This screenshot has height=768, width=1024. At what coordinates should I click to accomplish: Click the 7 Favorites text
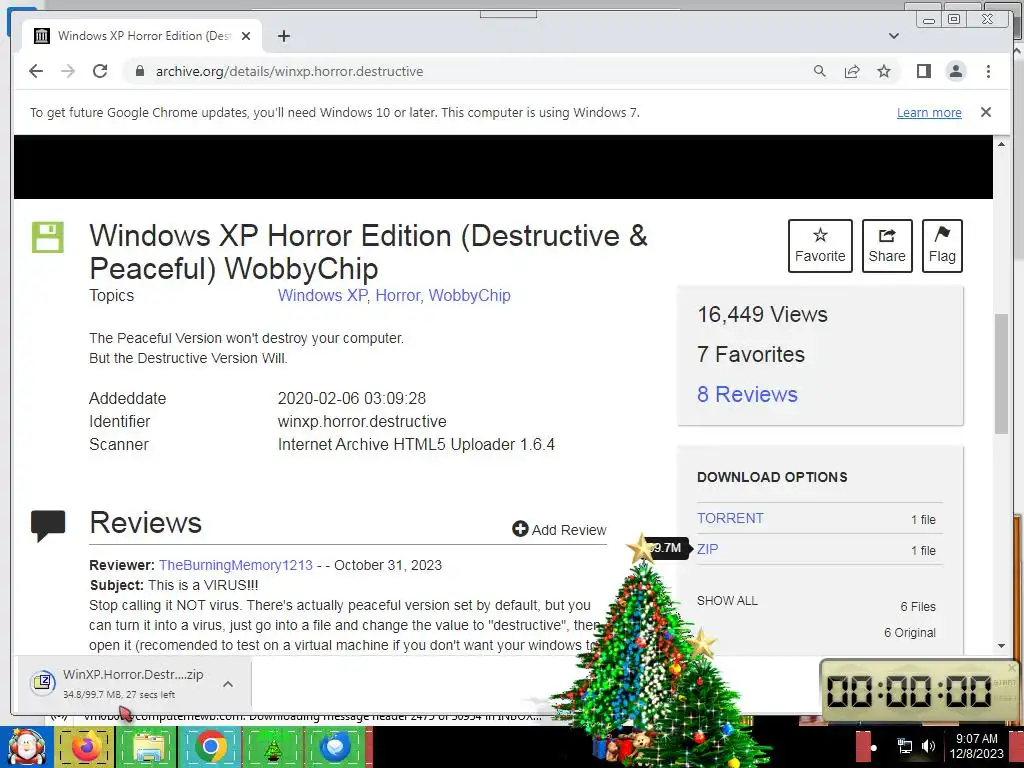(751, 354)
